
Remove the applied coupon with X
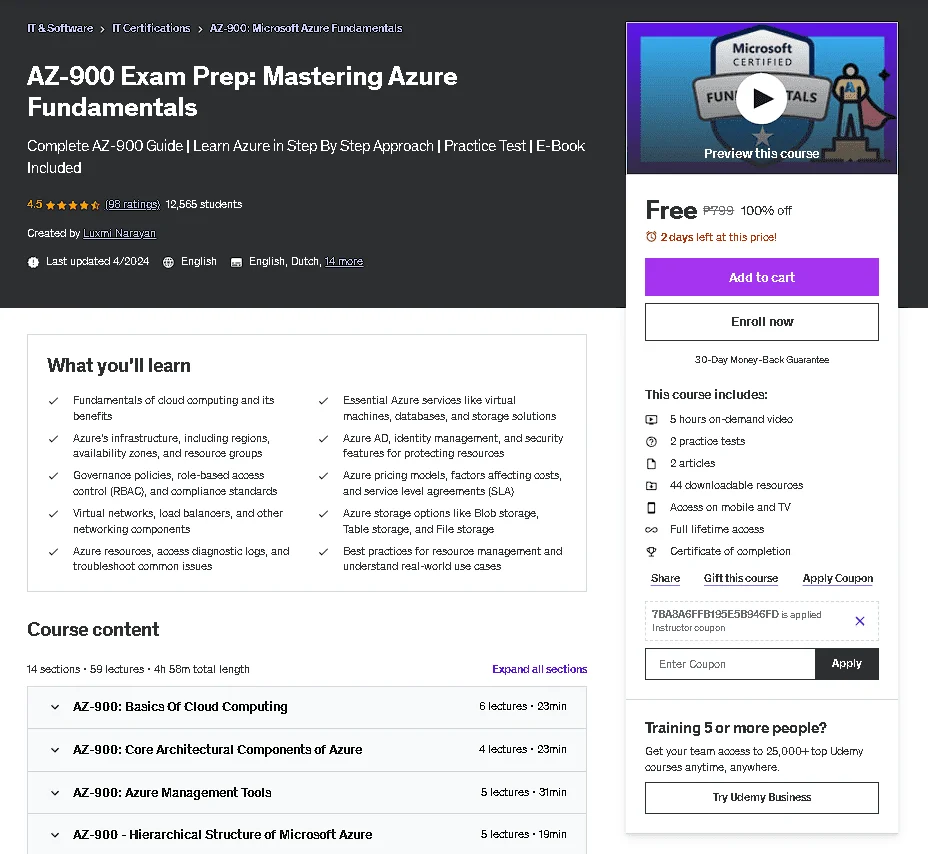860,621
